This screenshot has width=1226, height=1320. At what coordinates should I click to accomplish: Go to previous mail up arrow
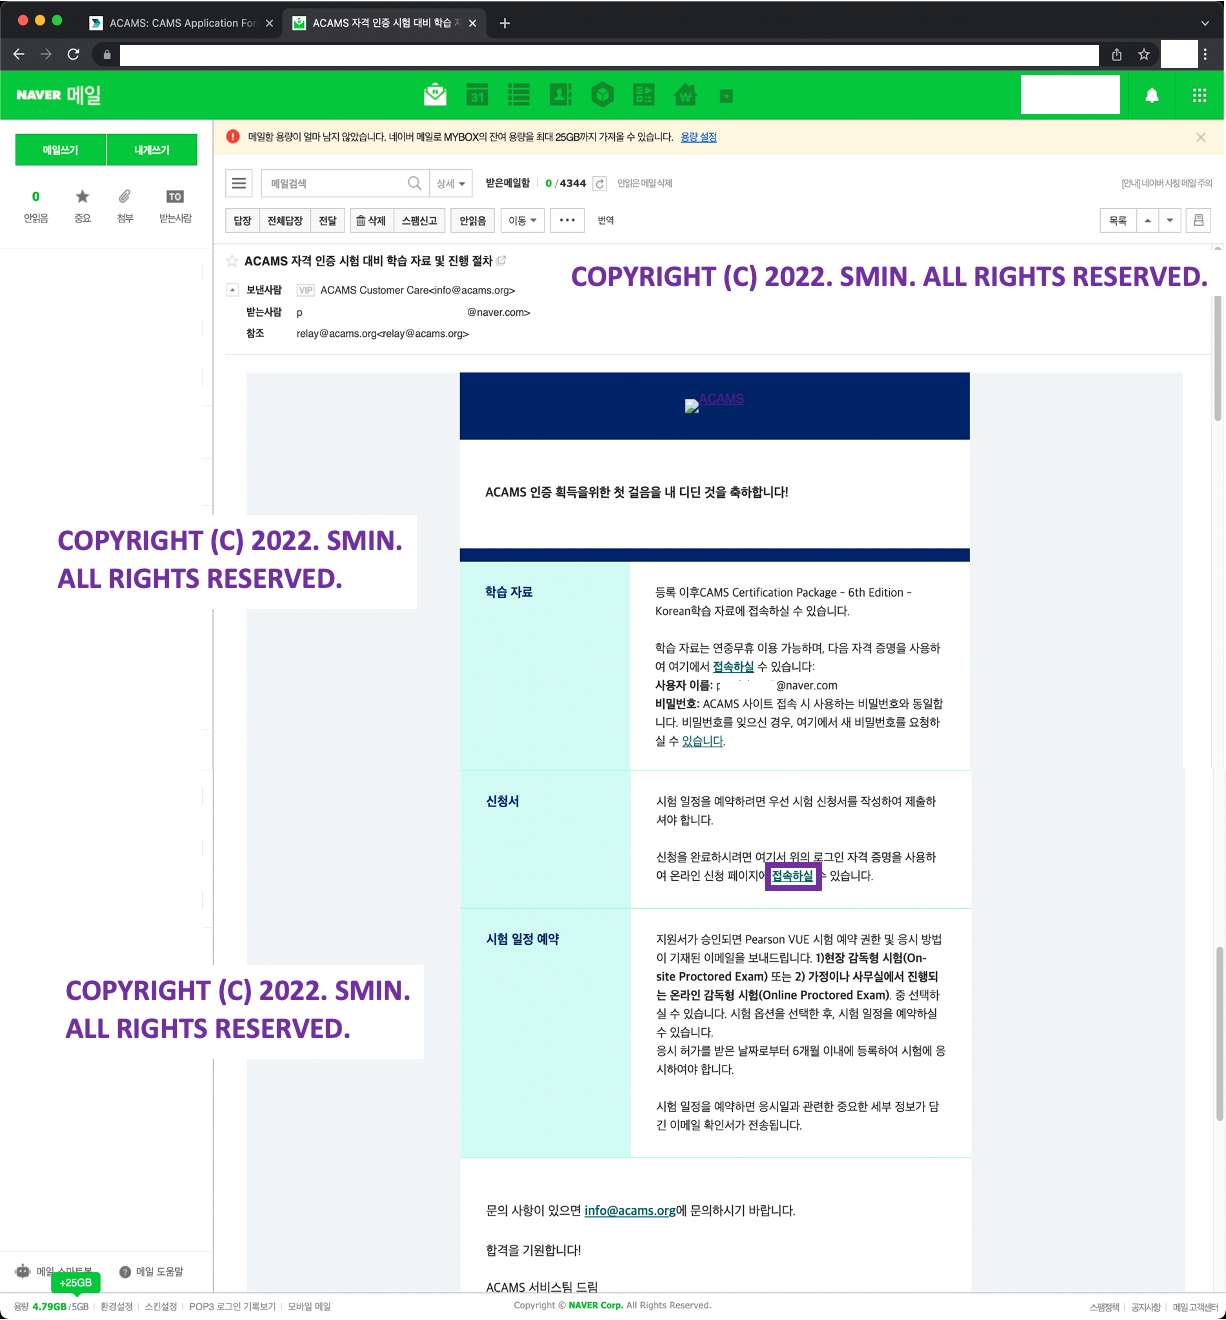point(1148,221)
